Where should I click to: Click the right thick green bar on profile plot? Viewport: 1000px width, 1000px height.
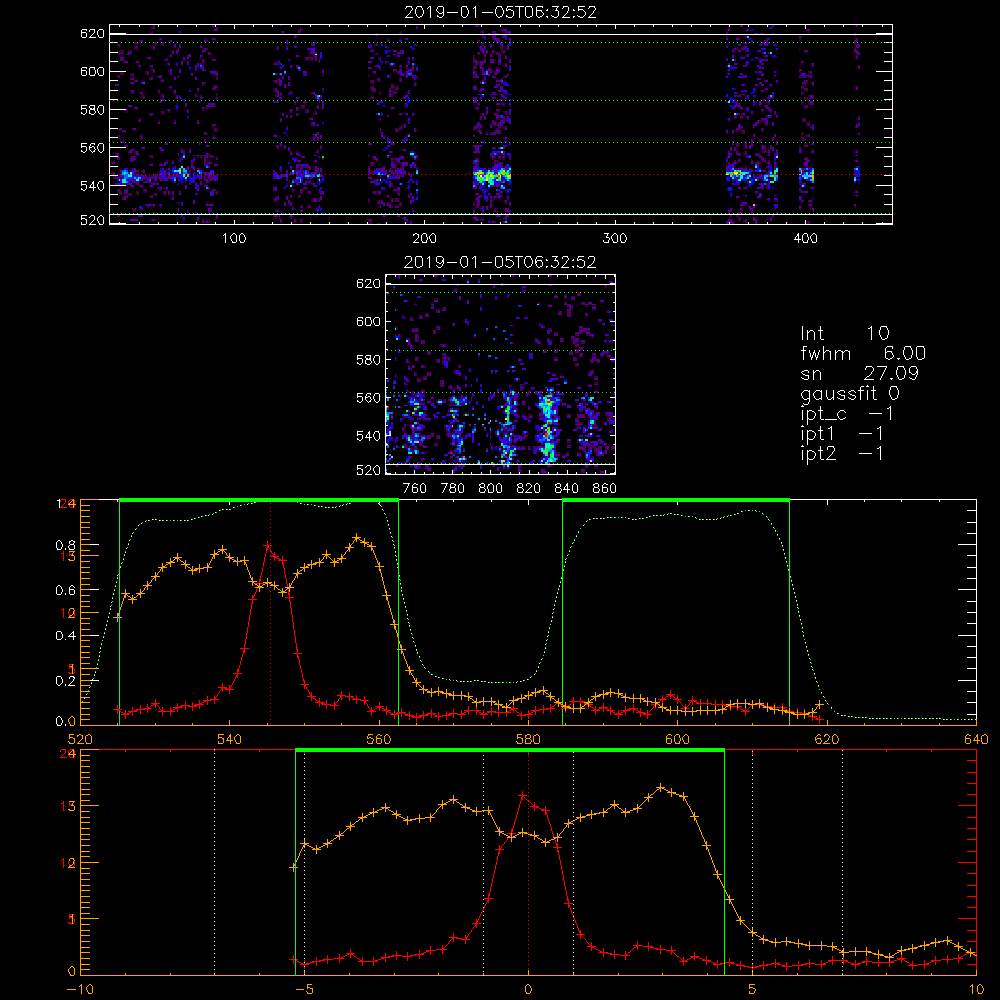(x=676, y=500)
